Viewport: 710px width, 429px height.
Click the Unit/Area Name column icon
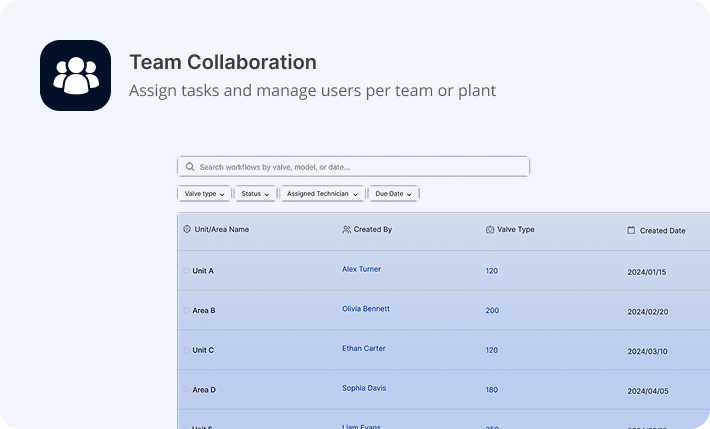tap(187, 229)
